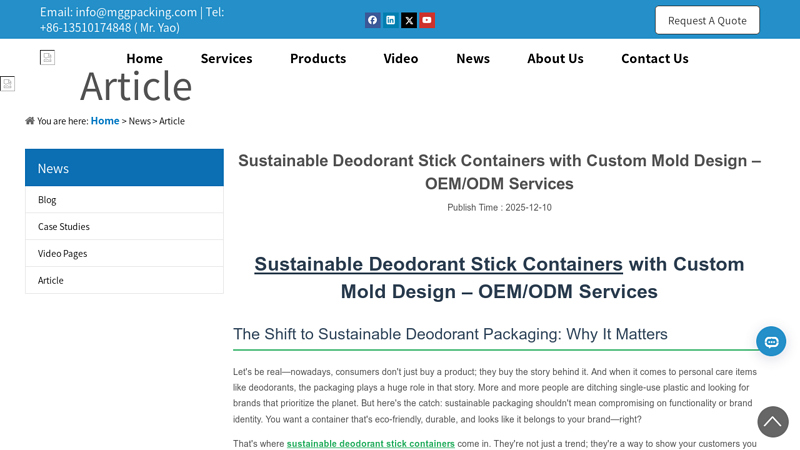Select Video Pages in the sidebar

point(124,254)
